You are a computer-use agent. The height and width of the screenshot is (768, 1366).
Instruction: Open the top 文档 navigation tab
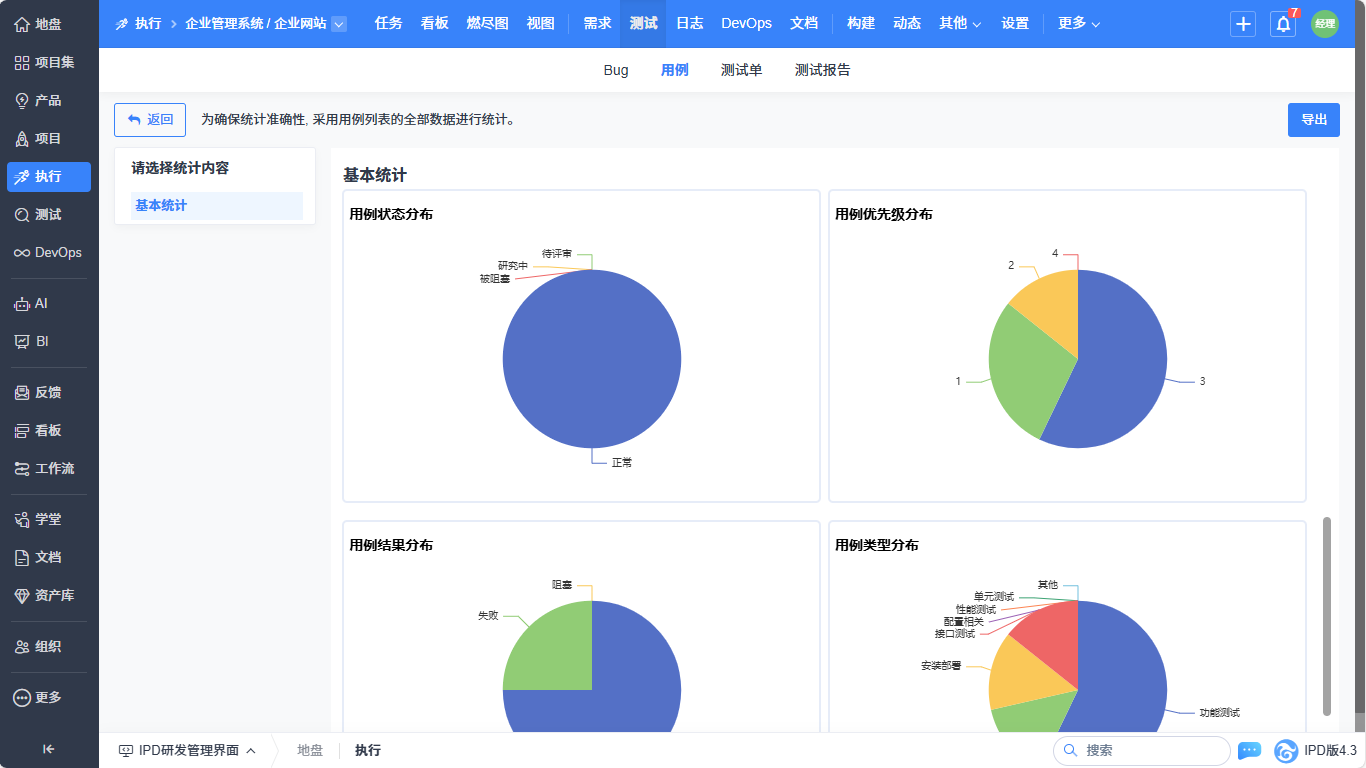804,23
